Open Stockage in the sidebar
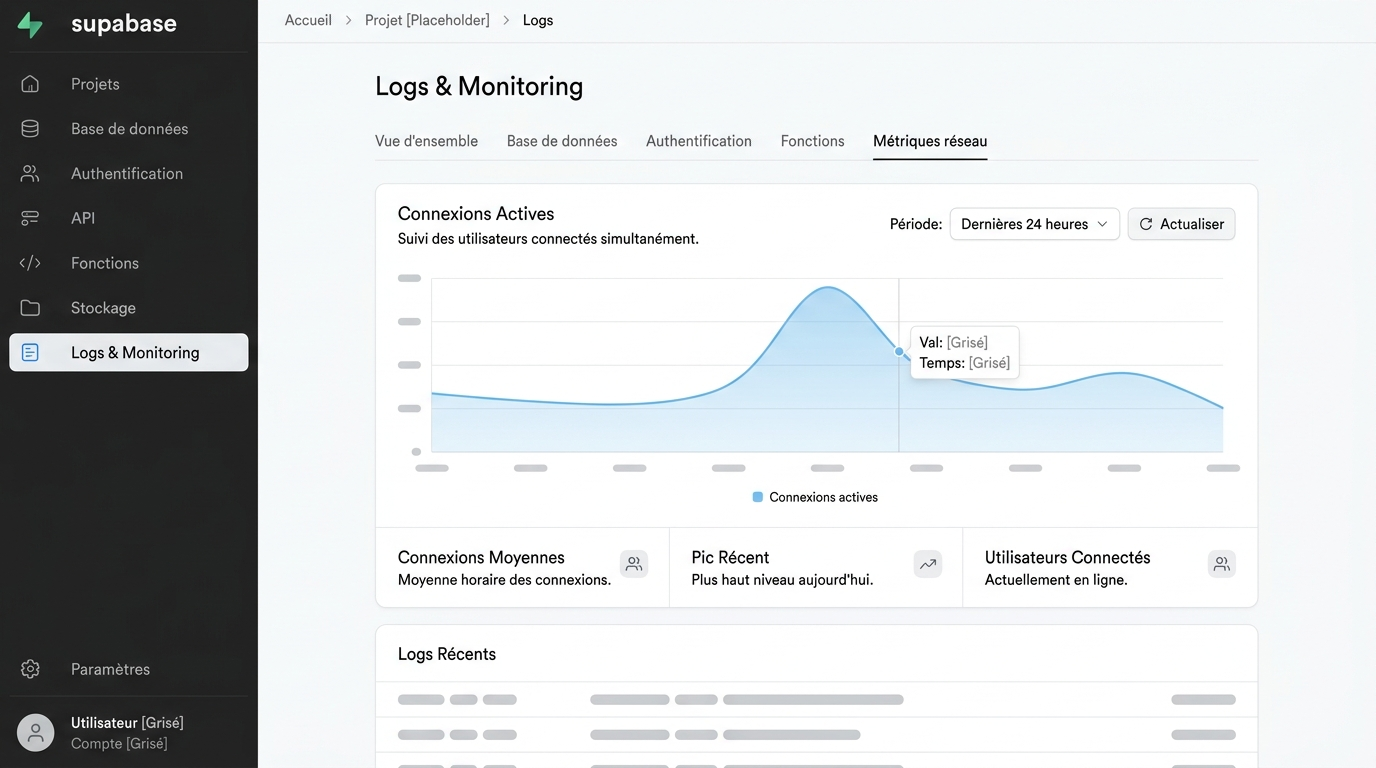This screenshot has height=768, width=1376. point(129,308)
